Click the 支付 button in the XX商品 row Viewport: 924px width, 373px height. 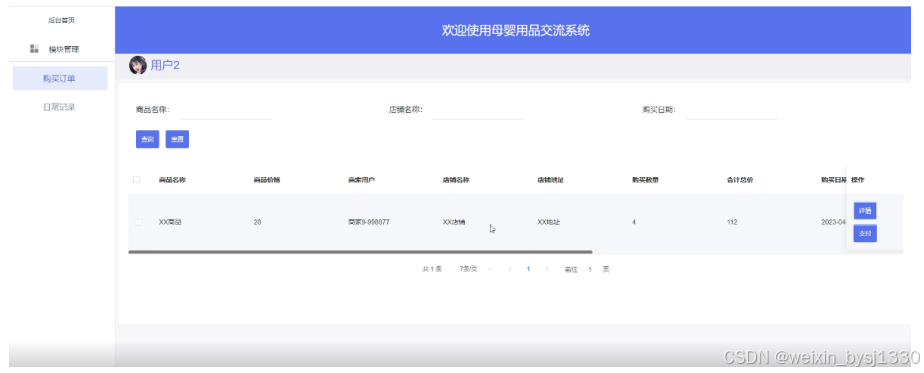[864, 233]
